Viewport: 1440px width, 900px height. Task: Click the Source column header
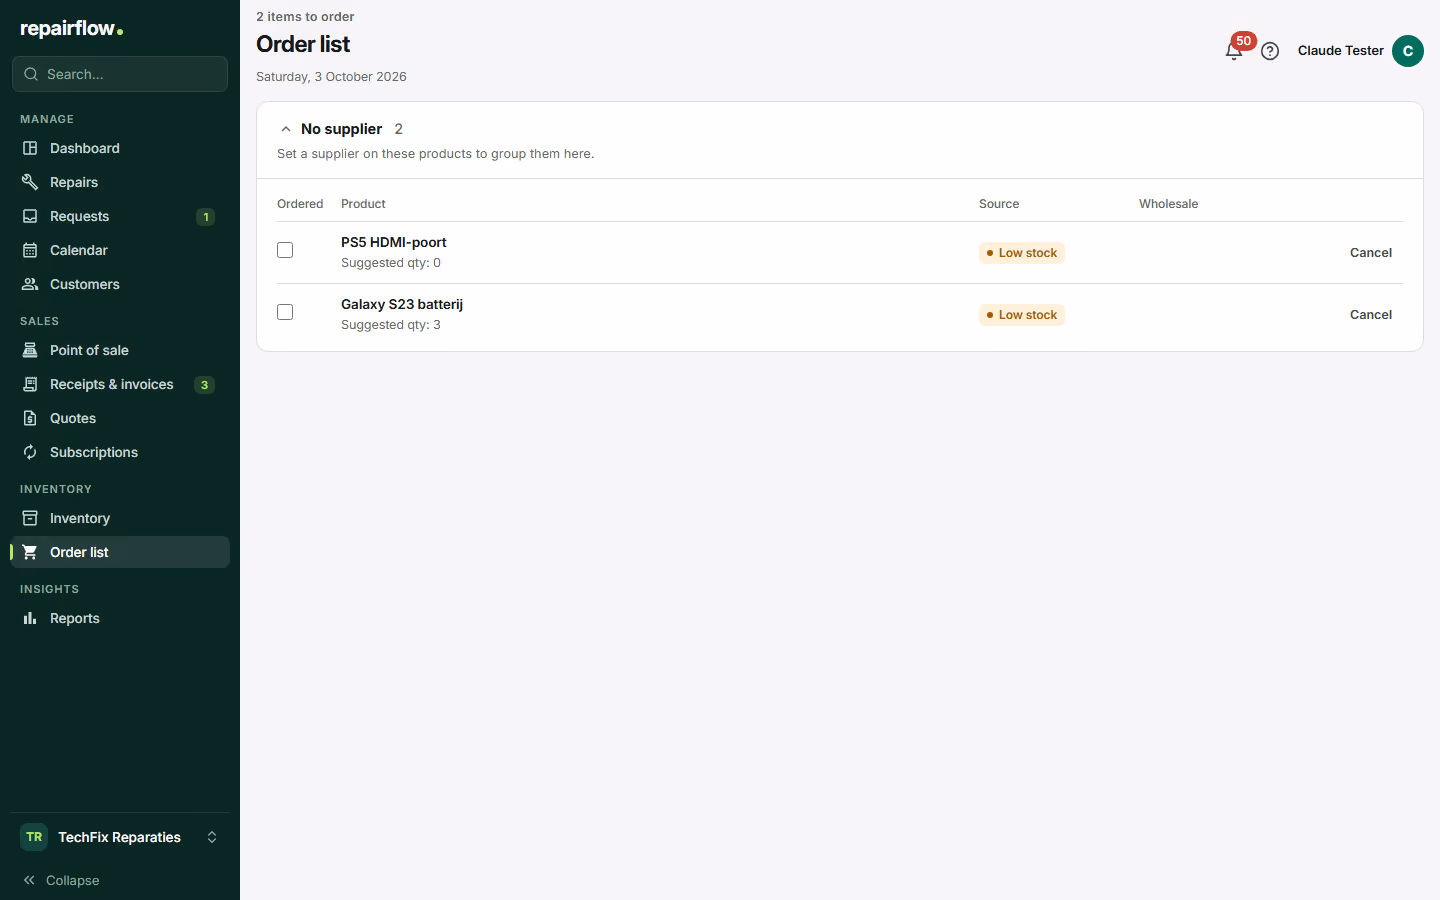[999, 204]
